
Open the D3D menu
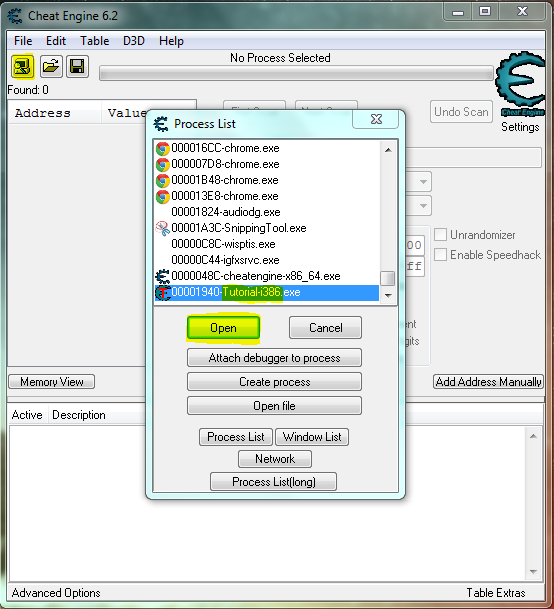134,41
